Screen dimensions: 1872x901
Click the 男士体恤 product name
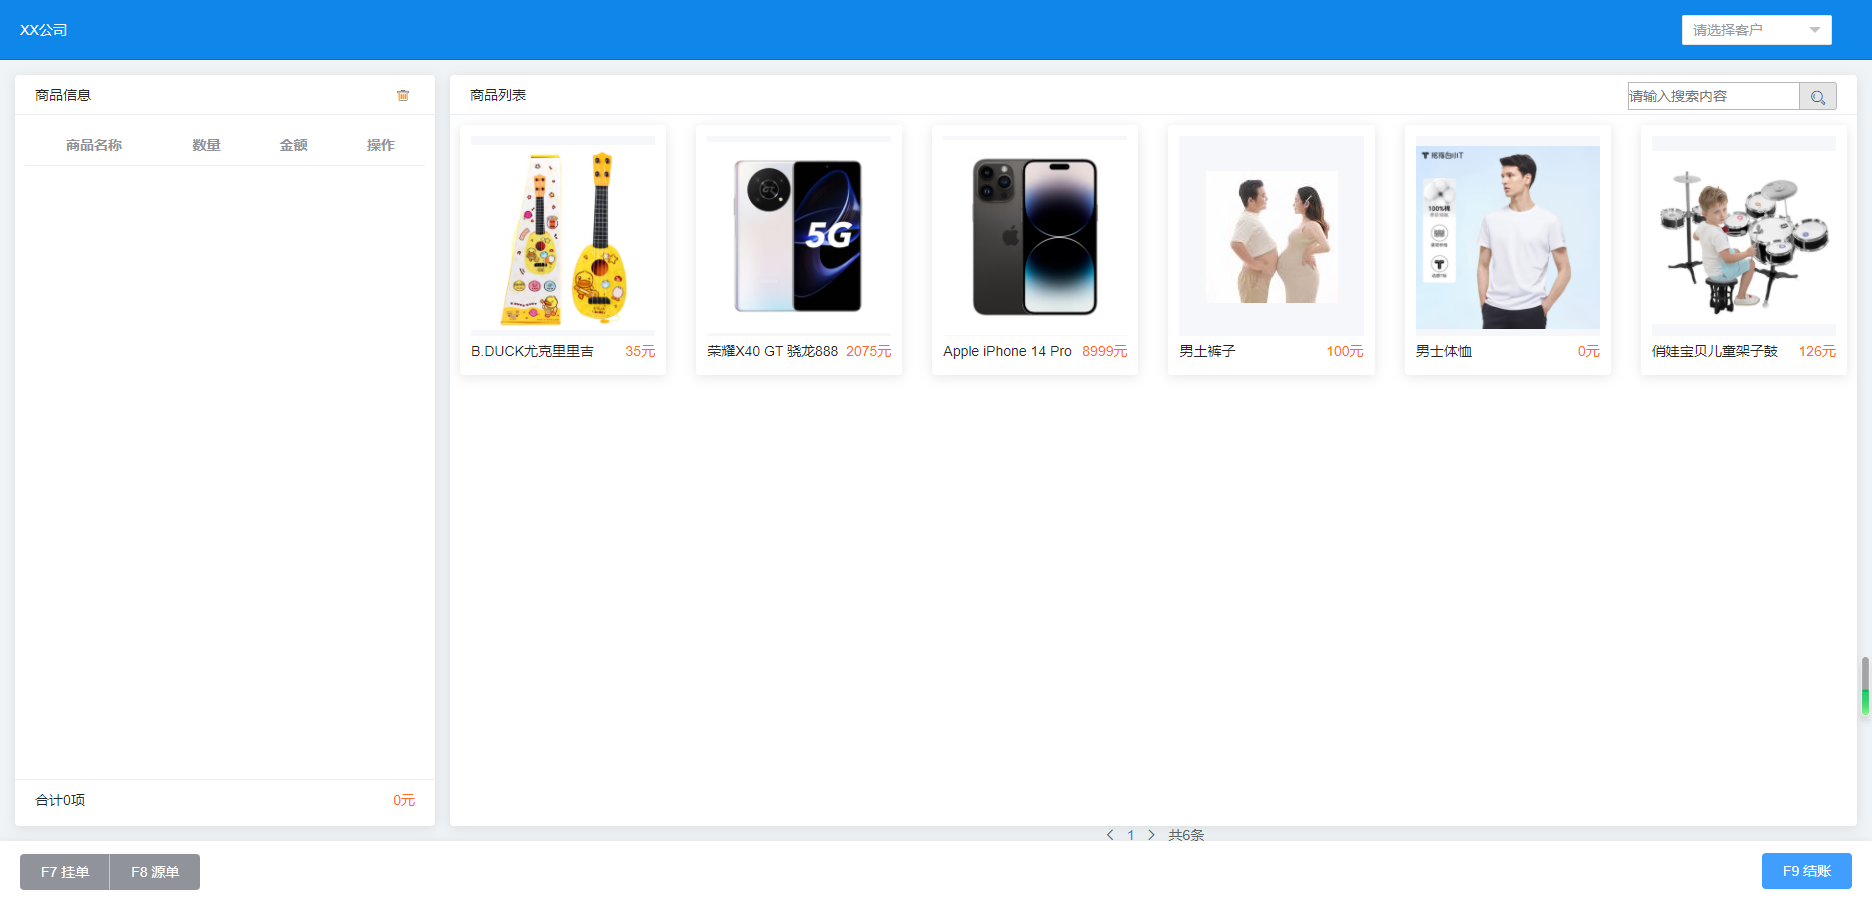(x=1444, y=351)
